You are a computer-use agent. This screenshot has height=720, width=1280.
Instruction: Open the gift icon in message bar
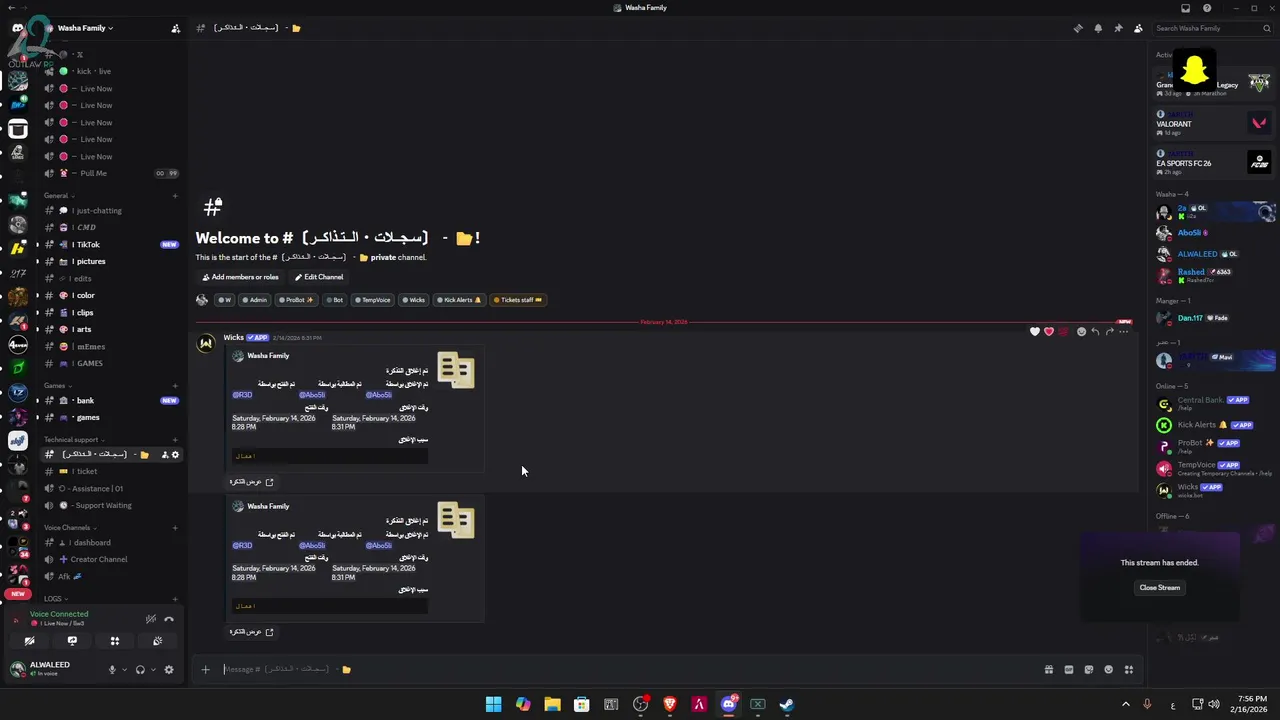pos(1049,669)
